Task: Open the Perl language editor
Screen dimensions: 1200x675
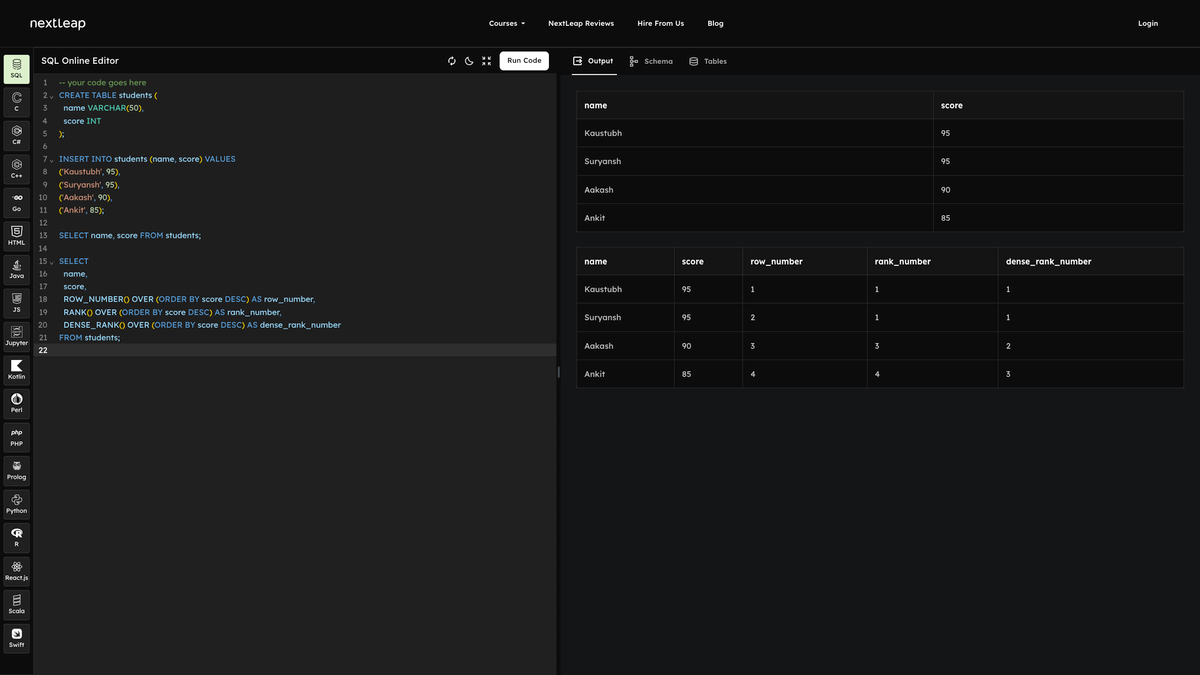Action: (17, 404)
